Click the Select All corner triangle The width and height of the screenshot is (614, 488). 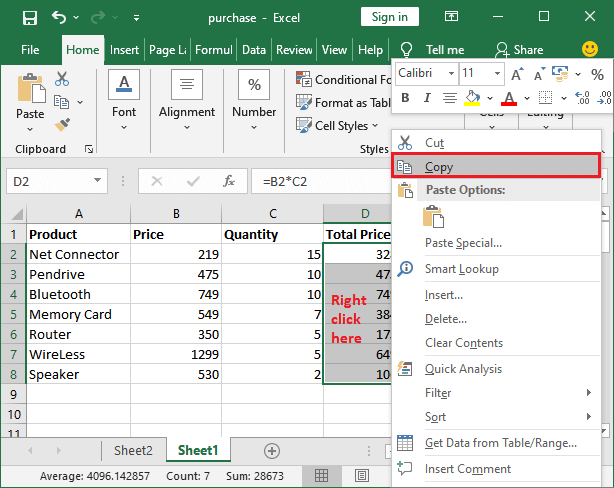click(16, 214)
